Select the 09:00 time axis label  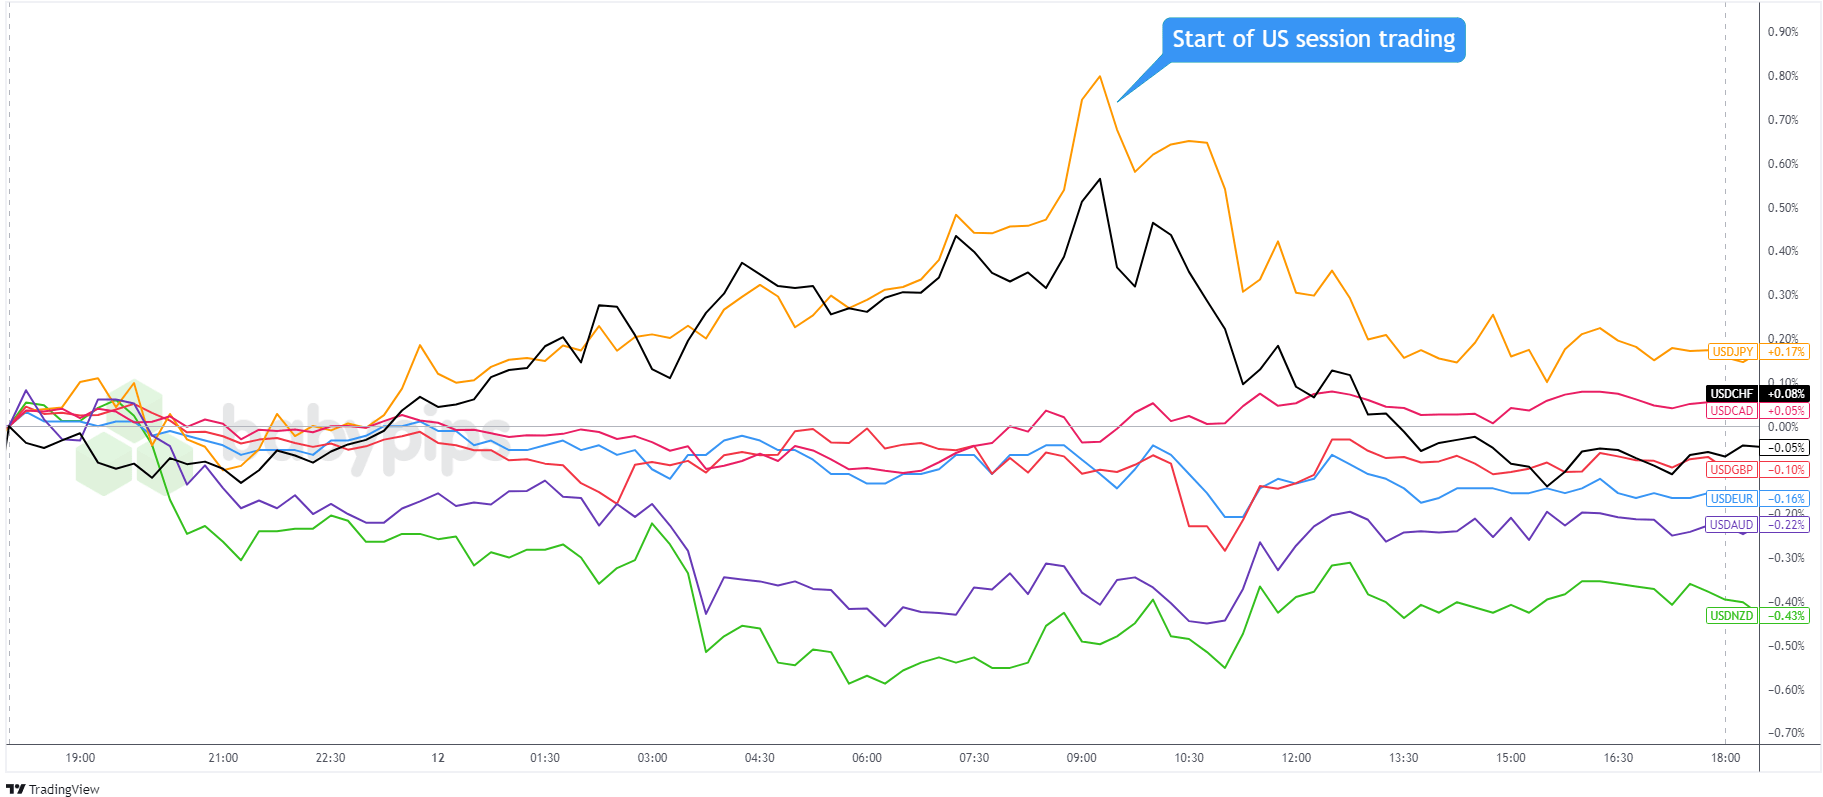click(1081, 758)
